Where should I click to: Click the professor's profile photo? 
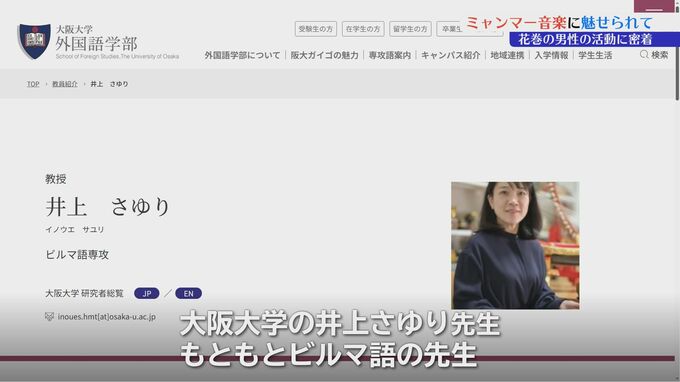point(515,245)
